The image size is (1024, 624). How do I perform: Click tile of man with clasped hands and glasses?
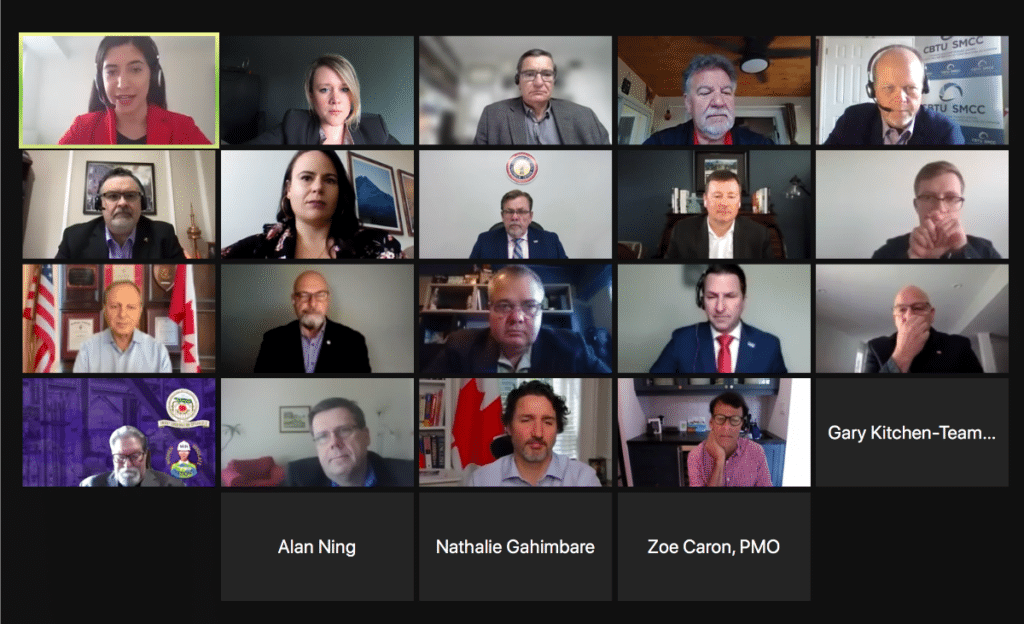(912, 204)
